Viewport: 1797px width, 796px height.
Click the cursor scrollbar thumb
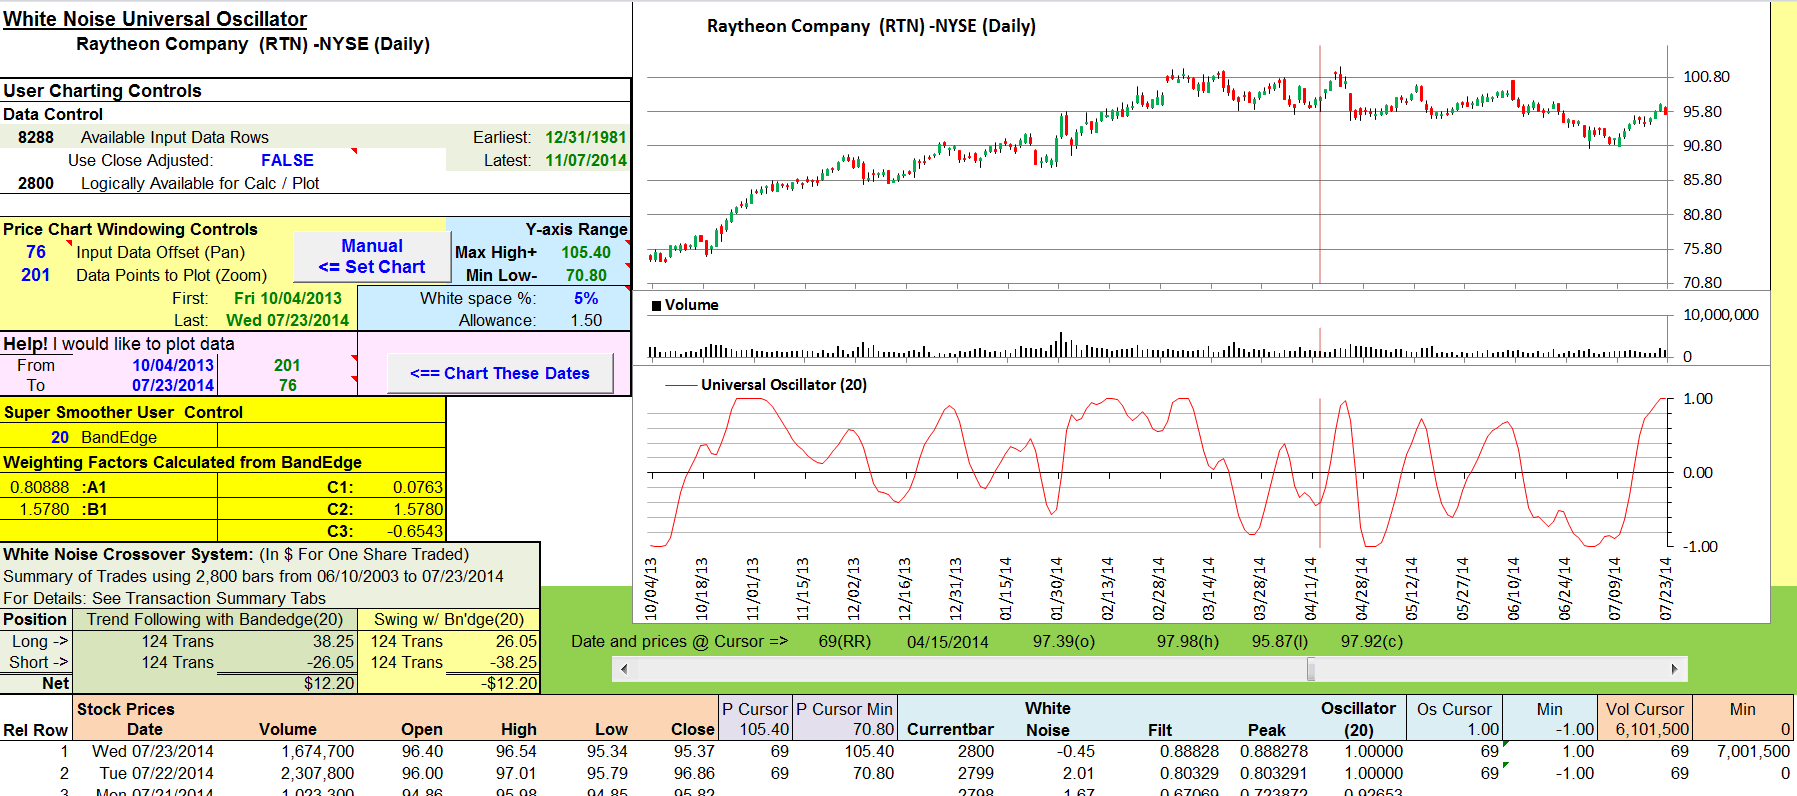(1311, 669)
